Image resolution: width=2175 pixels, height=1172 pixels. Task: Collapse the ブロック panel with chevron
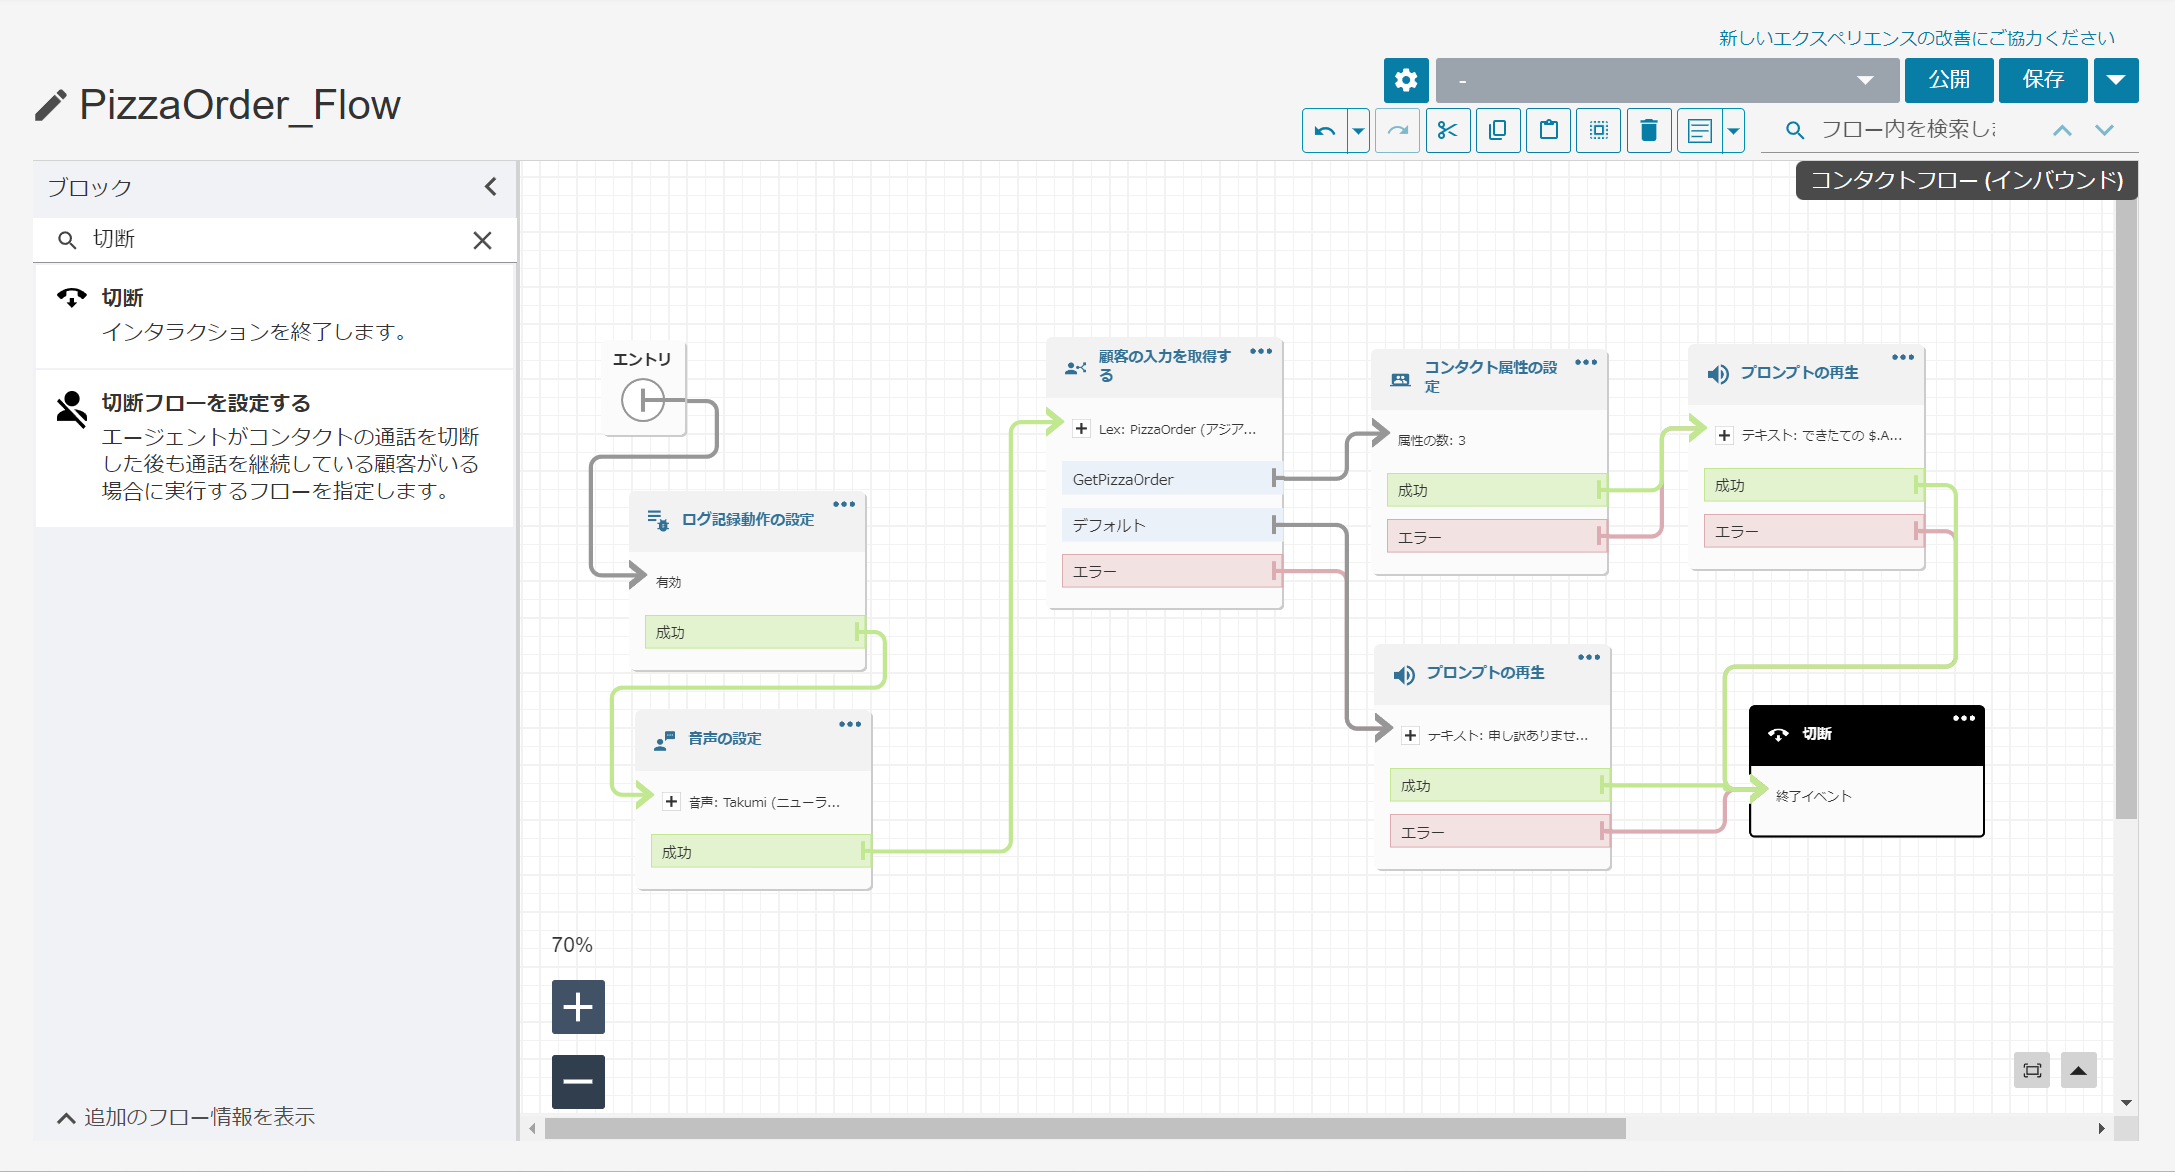tap(490, 187)
